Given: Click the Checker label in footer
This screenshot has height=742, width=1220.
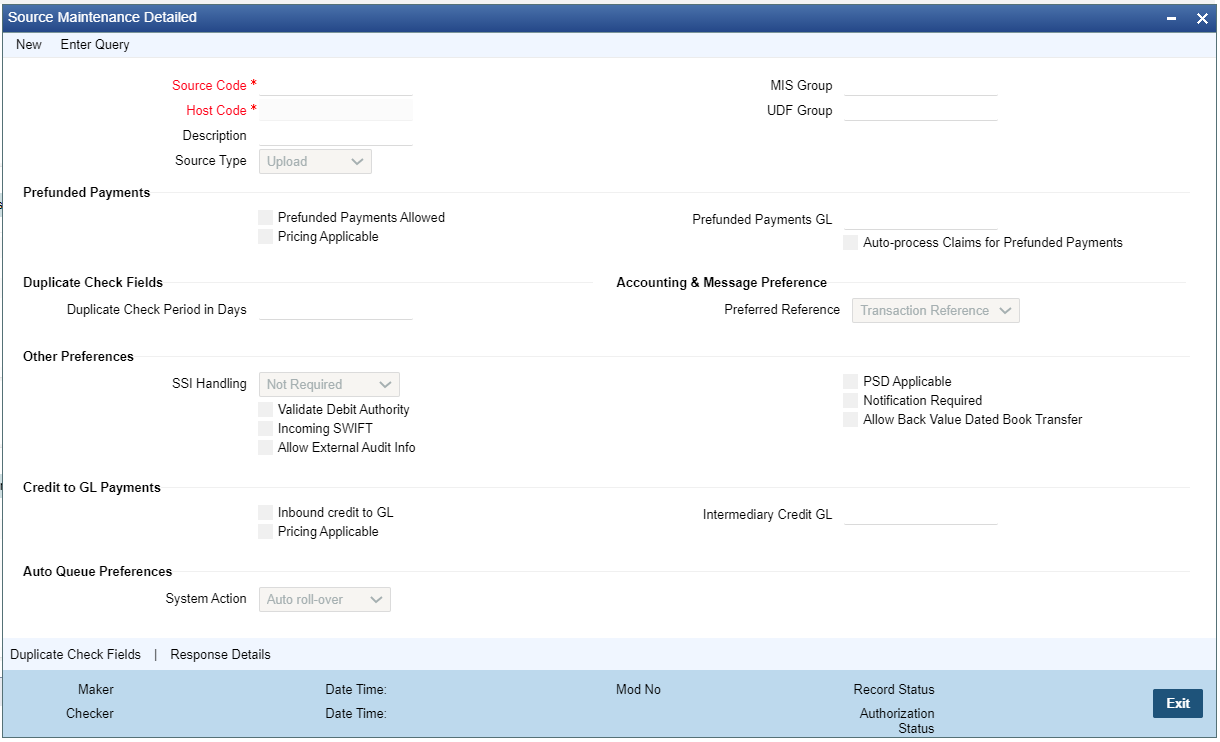Looking at the screenshot, I should [x=90, y=713].
